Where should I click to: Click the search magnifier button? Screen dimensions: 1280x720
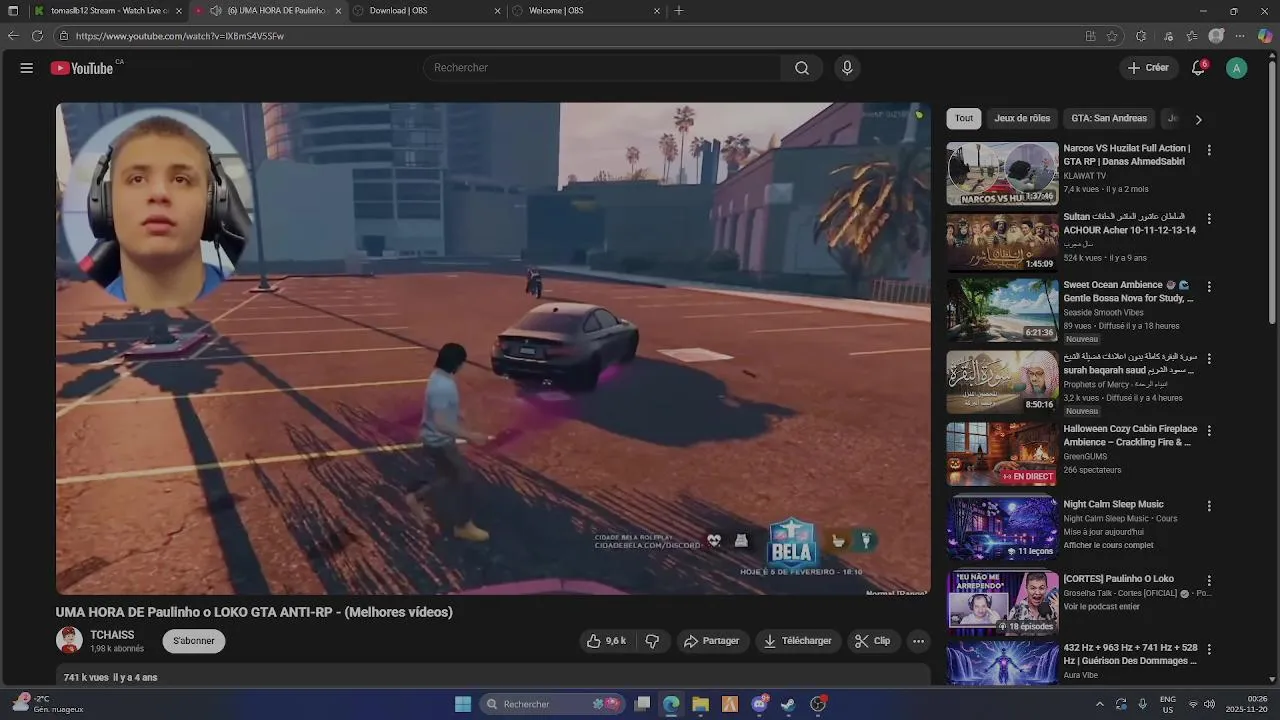tap(802, 68)
